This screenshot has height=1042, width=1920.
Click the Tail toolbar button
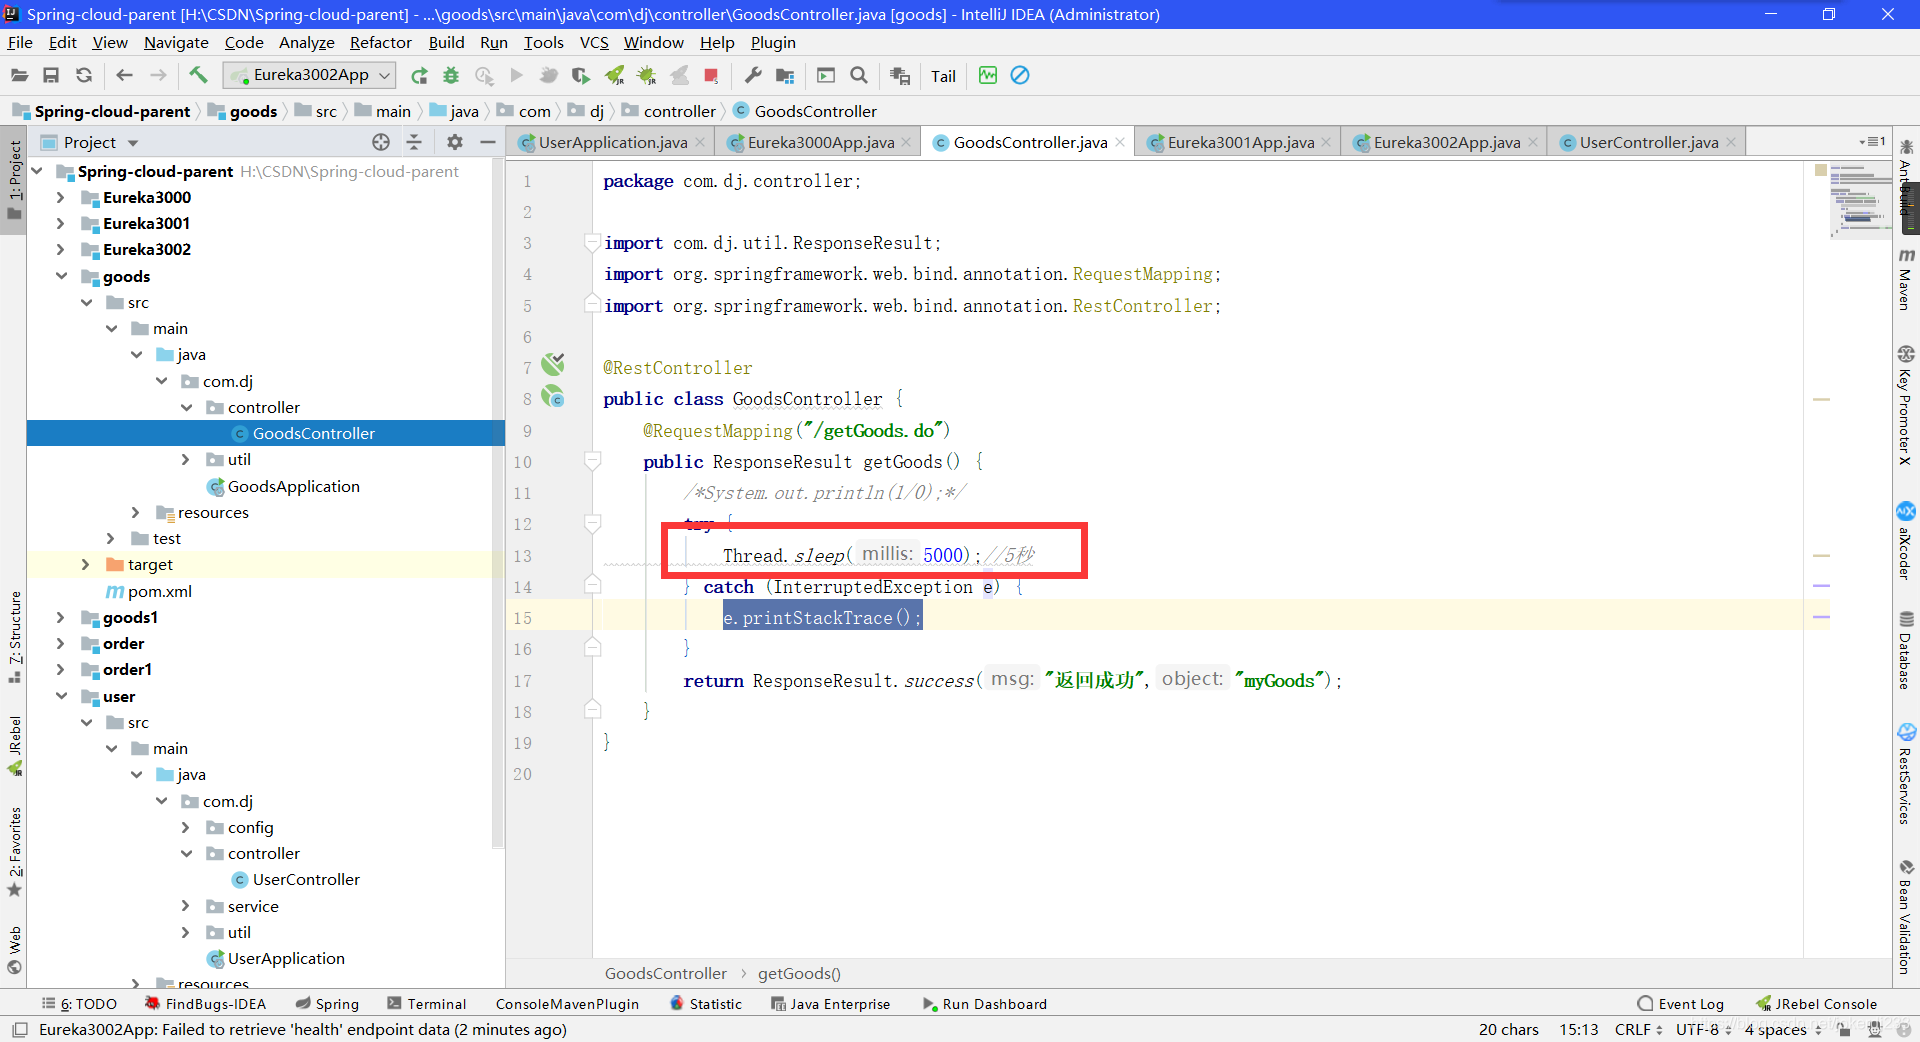[x=943, y=76]
